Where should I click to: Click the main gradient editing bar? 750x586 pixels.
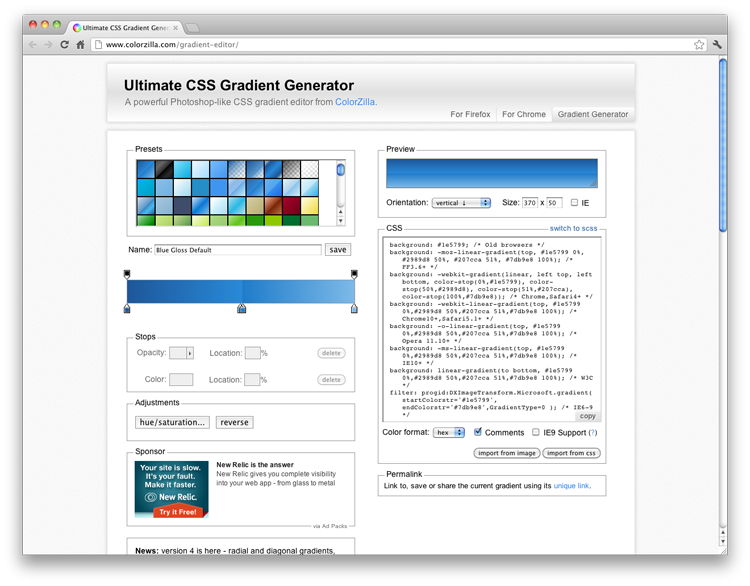(241, 291)
